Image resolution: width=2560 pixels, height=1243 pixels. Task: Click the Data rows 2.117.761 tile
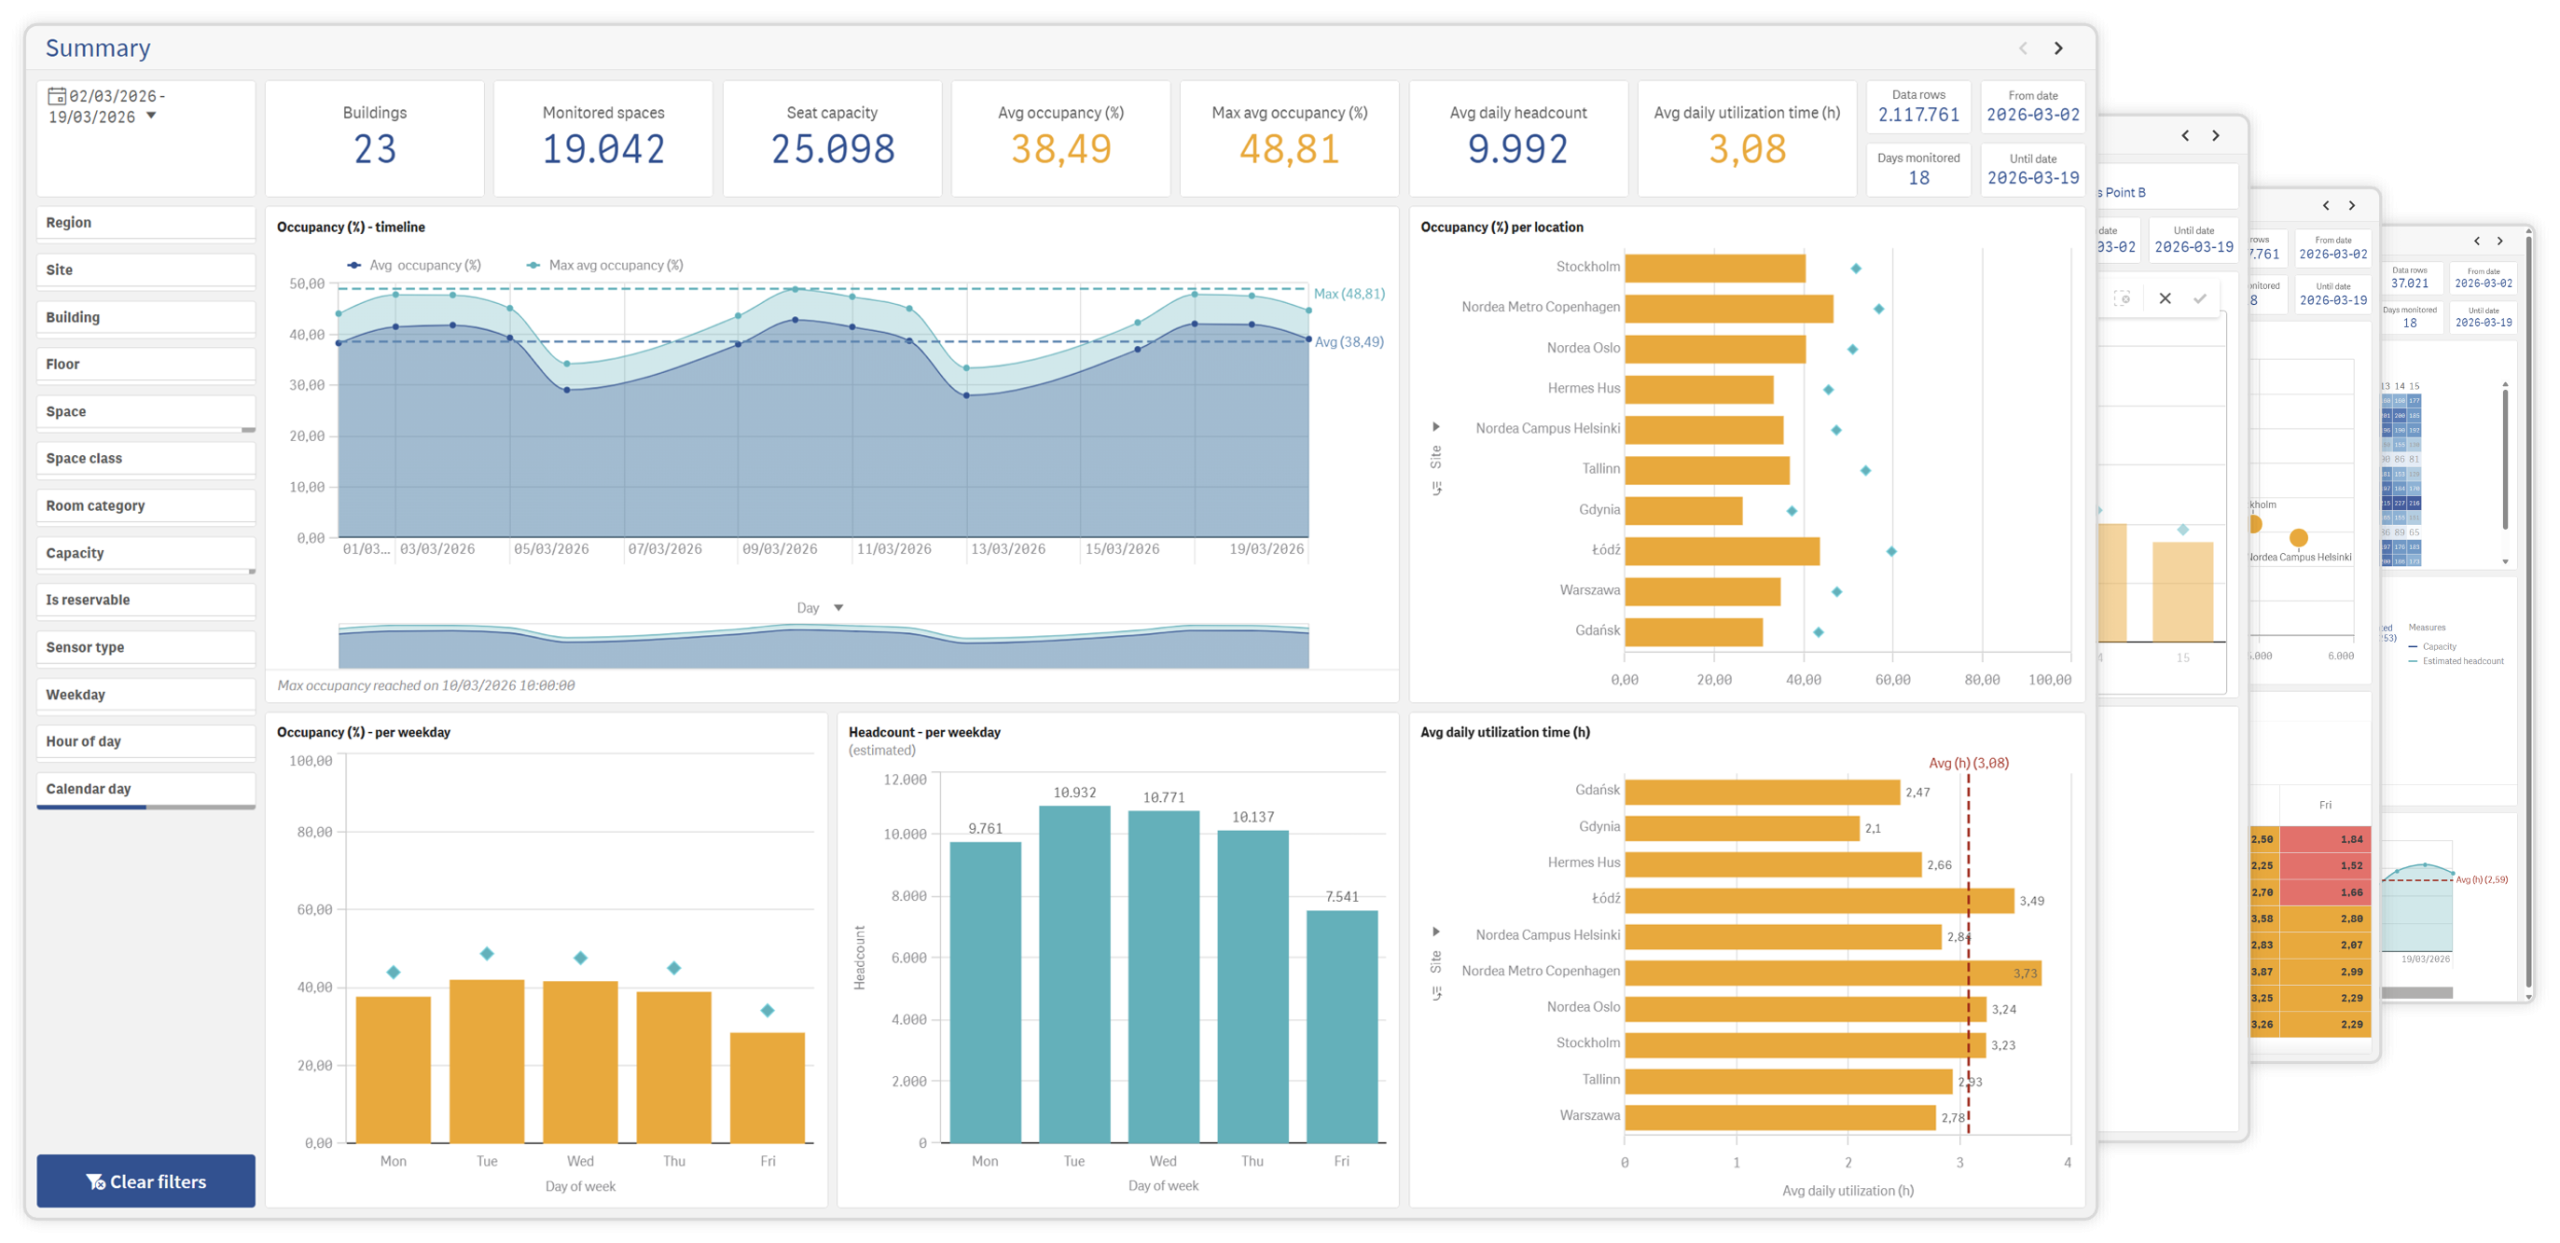click(1918, 106)
